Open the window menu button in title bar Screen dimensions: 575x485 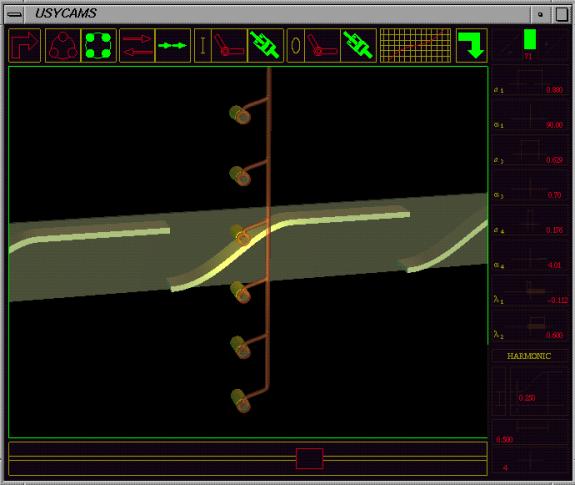pyautogui.click(x=15, y=14)
